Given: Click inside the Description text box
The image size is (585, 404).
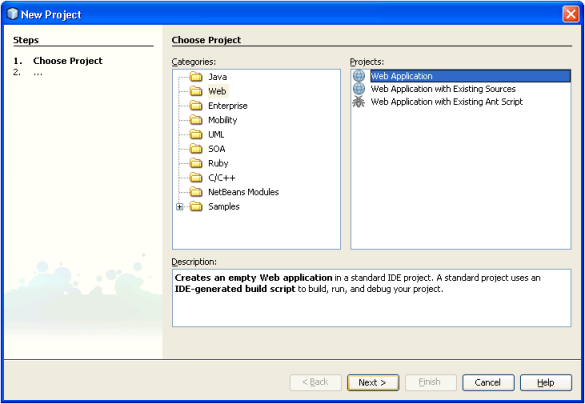Looking at the screenshot, I should 372,298.
